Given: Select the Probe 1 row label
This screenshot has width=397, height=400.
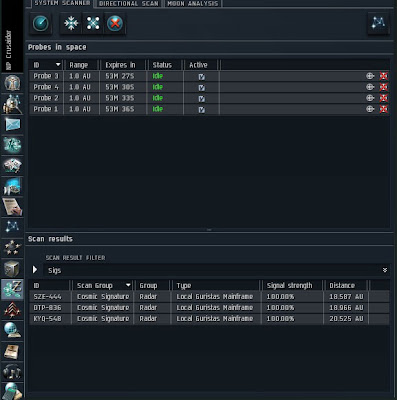Looking at the screenshot, I should (46, 109).
